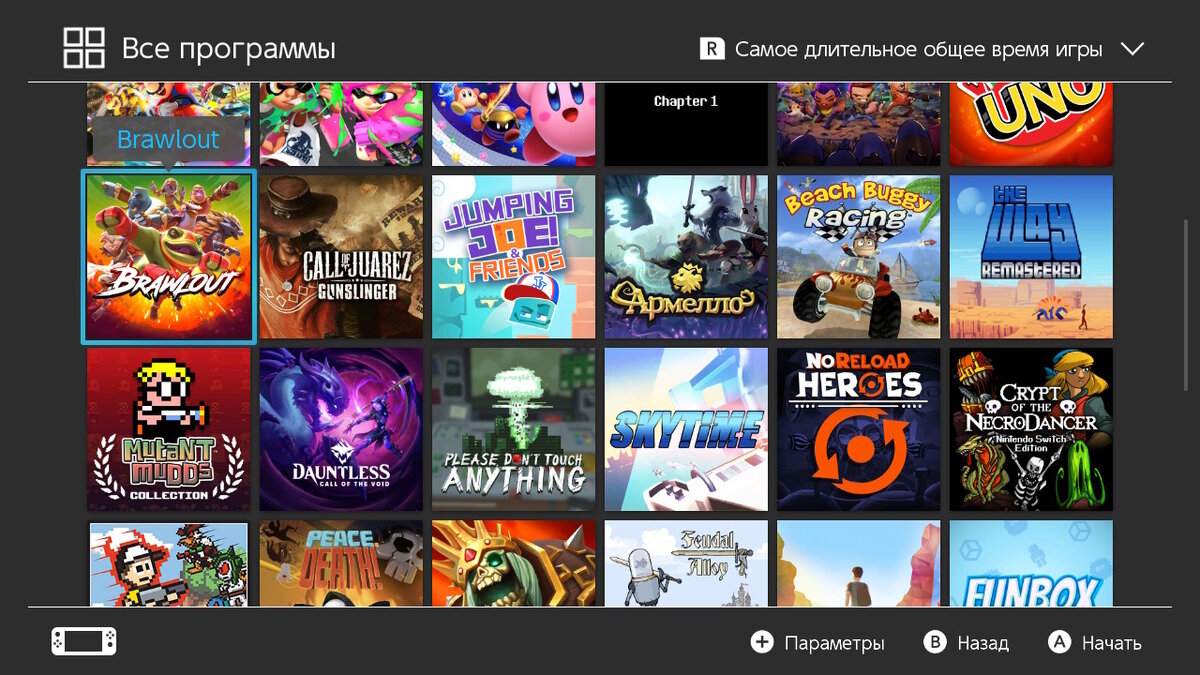1200x675 pixels.
Task: Select Crypt of the NecroDancer tile
Action: 1031,429
